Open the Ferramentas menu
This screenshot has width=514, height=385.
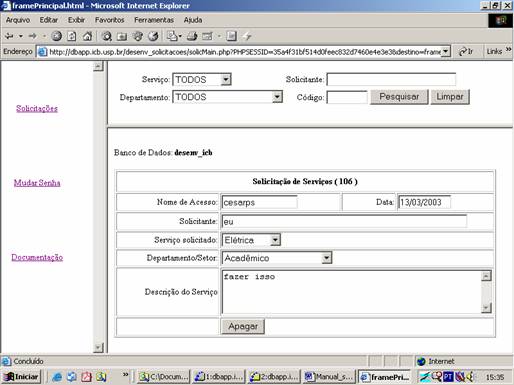click(154, 20)
